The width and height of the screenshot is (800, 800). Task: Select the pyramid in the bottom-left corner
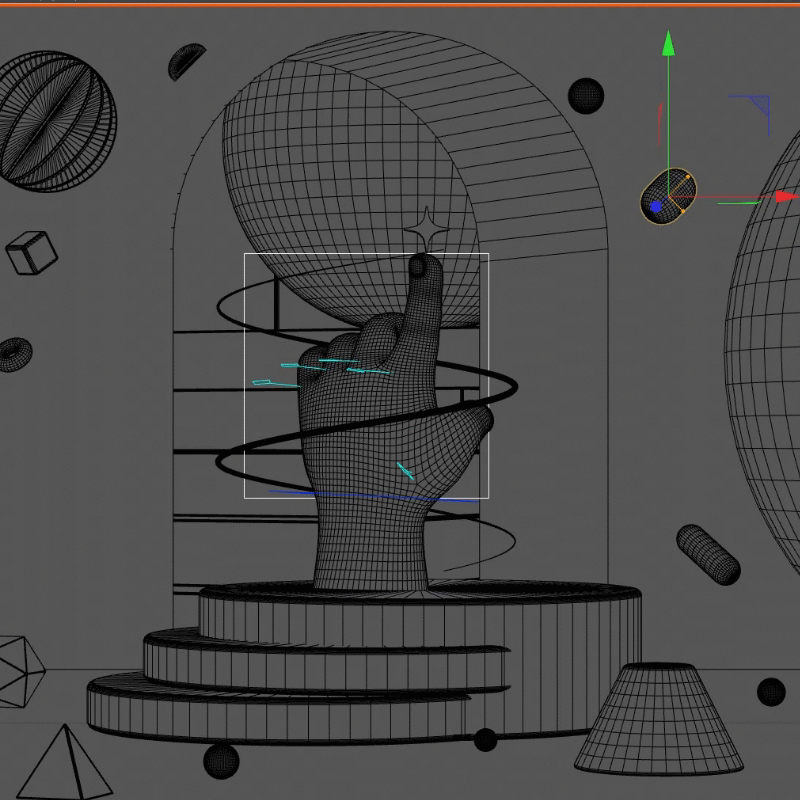tap(64, 763)
